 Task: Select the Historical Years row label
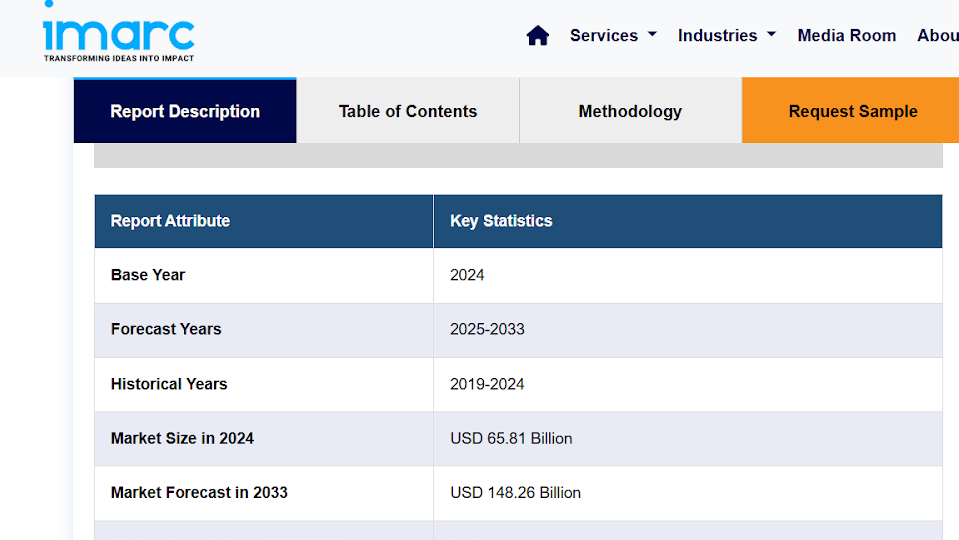coord(169,384)
